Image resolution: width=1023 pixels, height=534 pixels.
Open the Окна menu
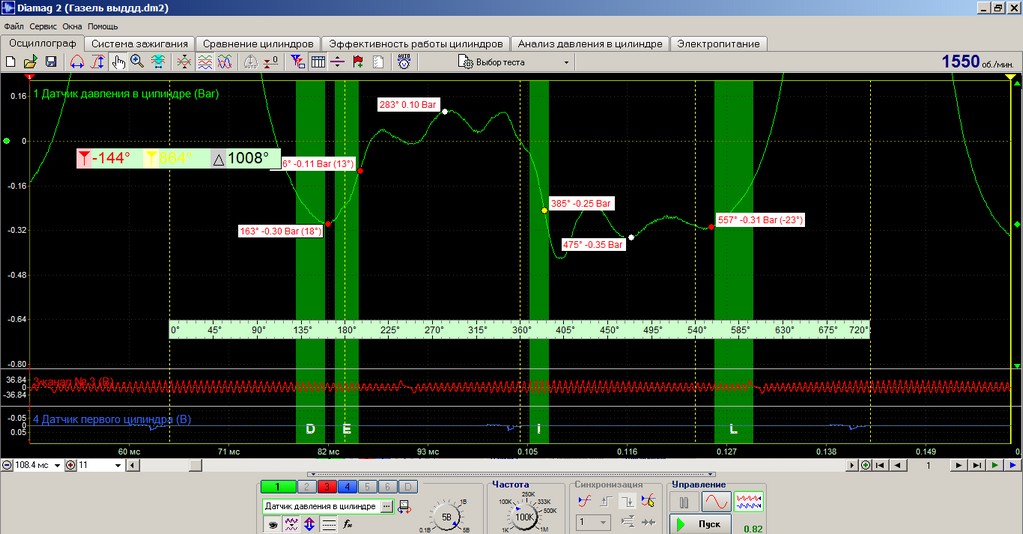coord(72,27)
